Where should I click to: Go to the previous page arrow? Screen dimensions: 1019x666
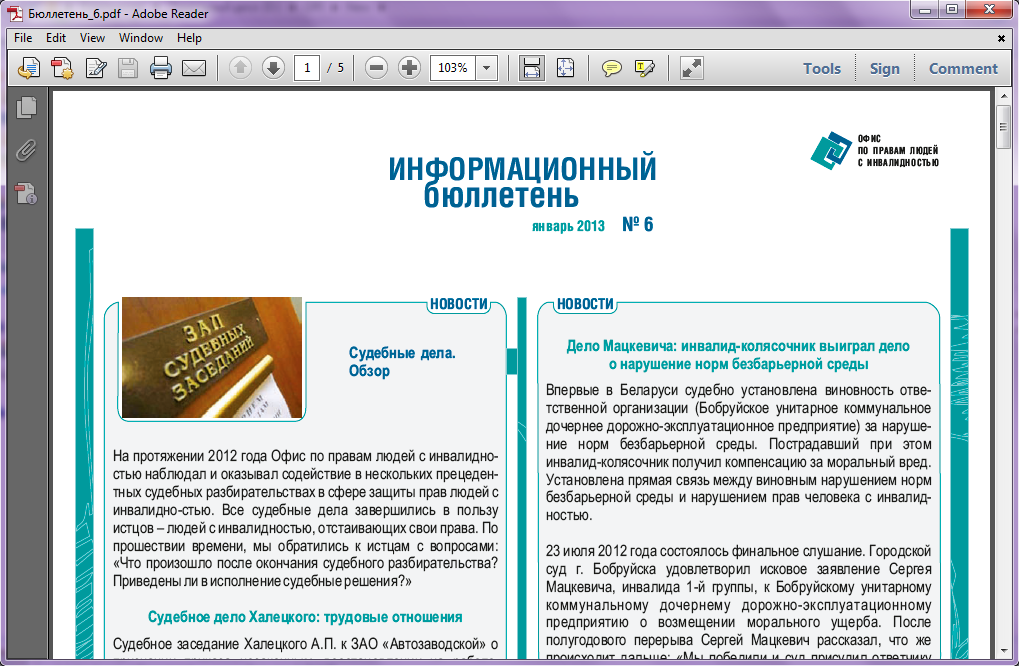[x=240, y=68]
